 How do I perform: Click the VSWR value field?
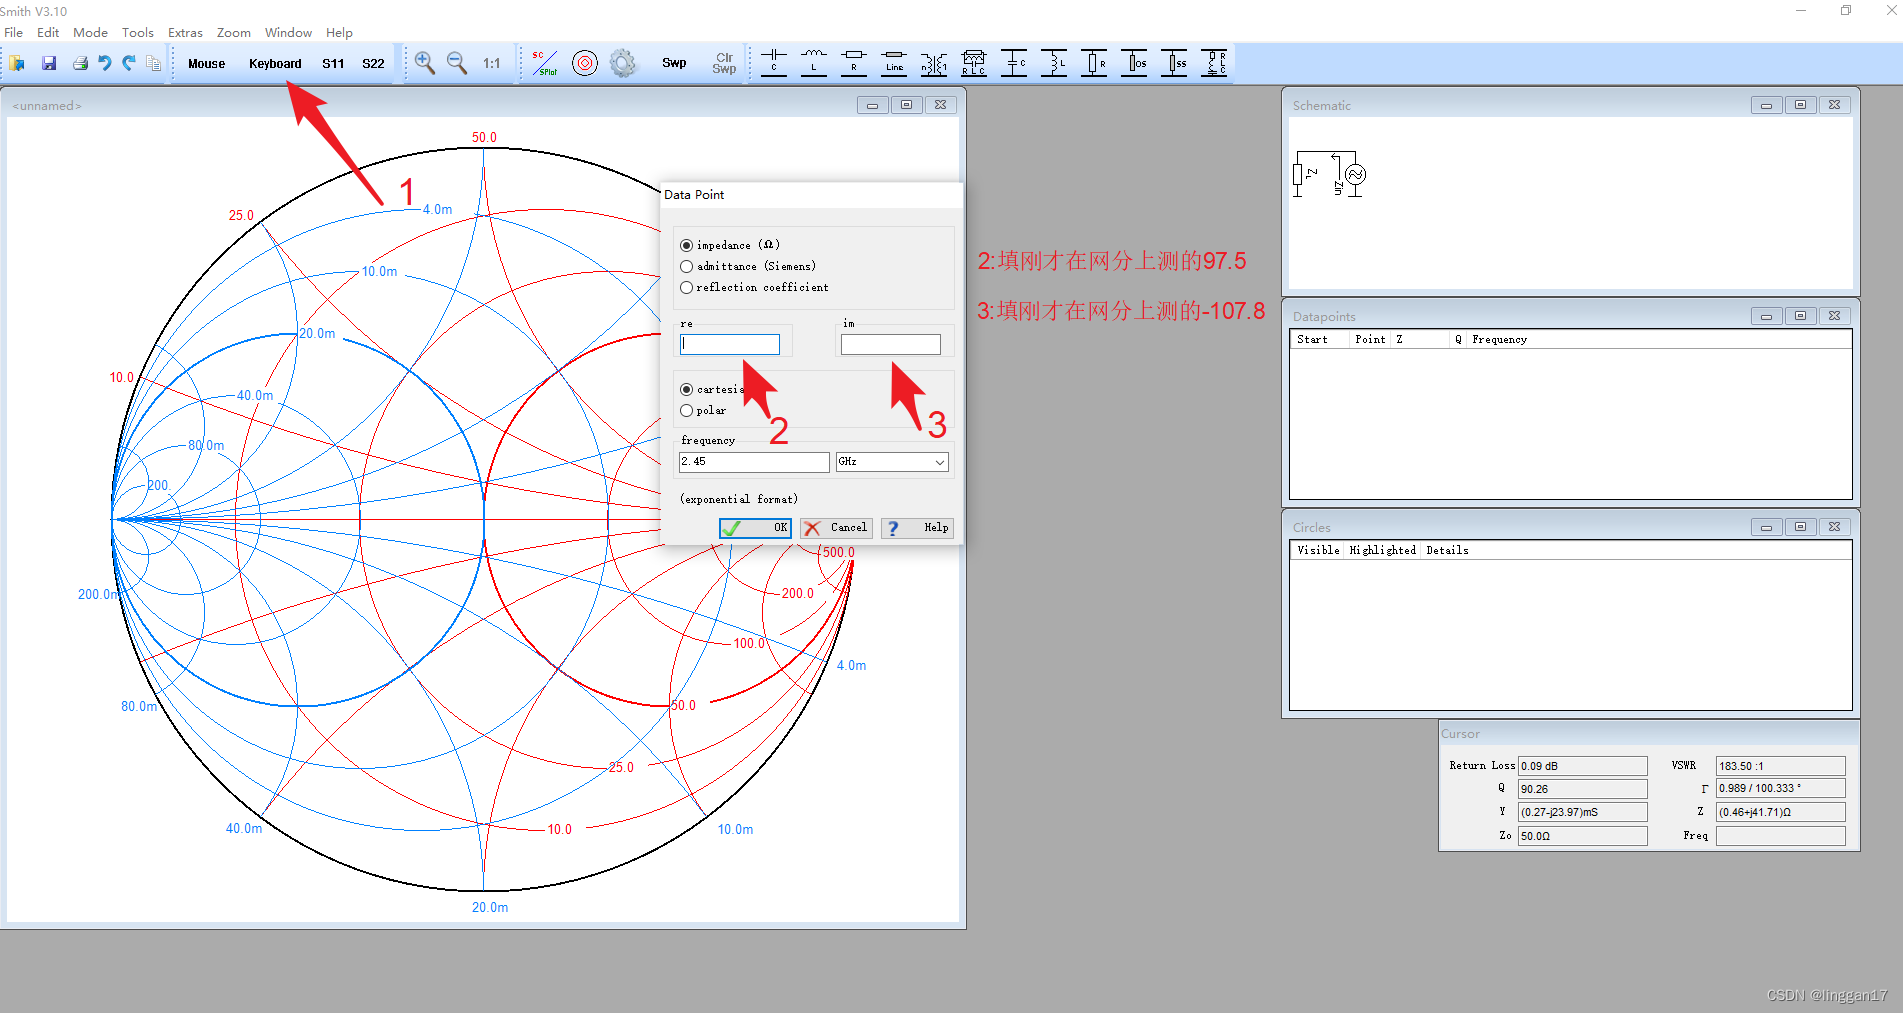pyautogui.click(x=1780, y=766)
